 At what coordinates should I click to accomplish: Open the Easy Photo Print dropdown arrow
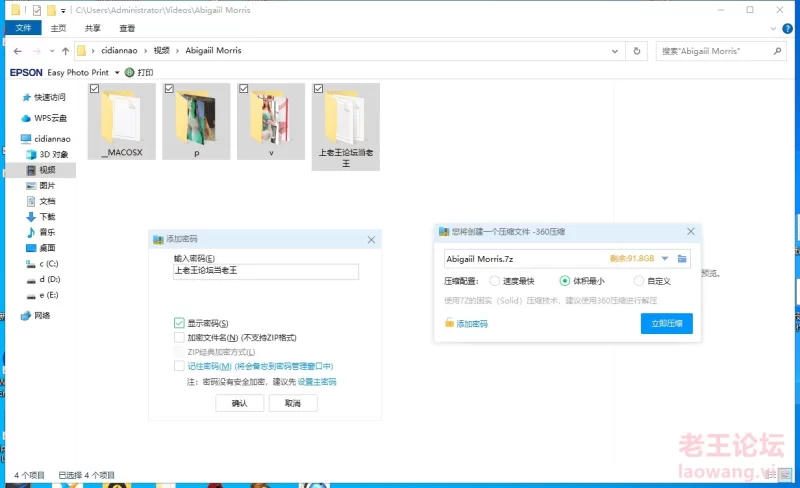coord(117,73)
